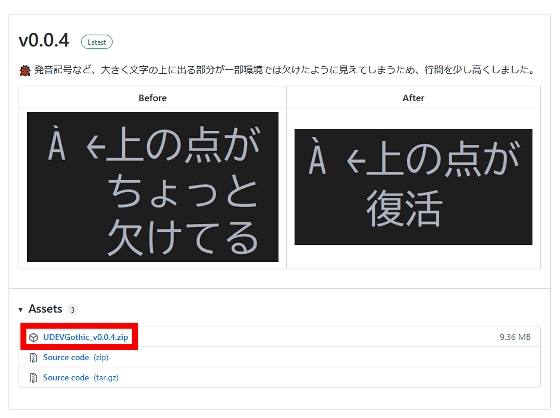Click the bug emoji icon in description

[x=25, y=70]
